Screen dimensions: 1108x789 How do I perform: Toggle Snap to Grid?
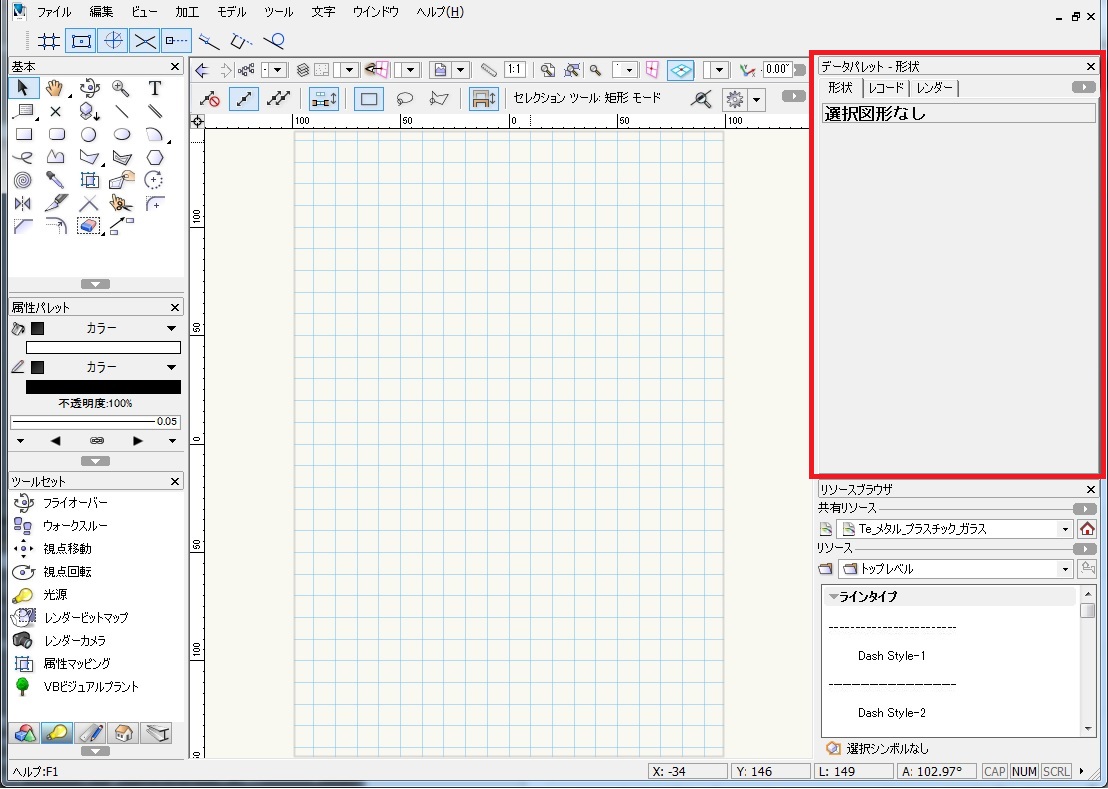pos(48,42)
